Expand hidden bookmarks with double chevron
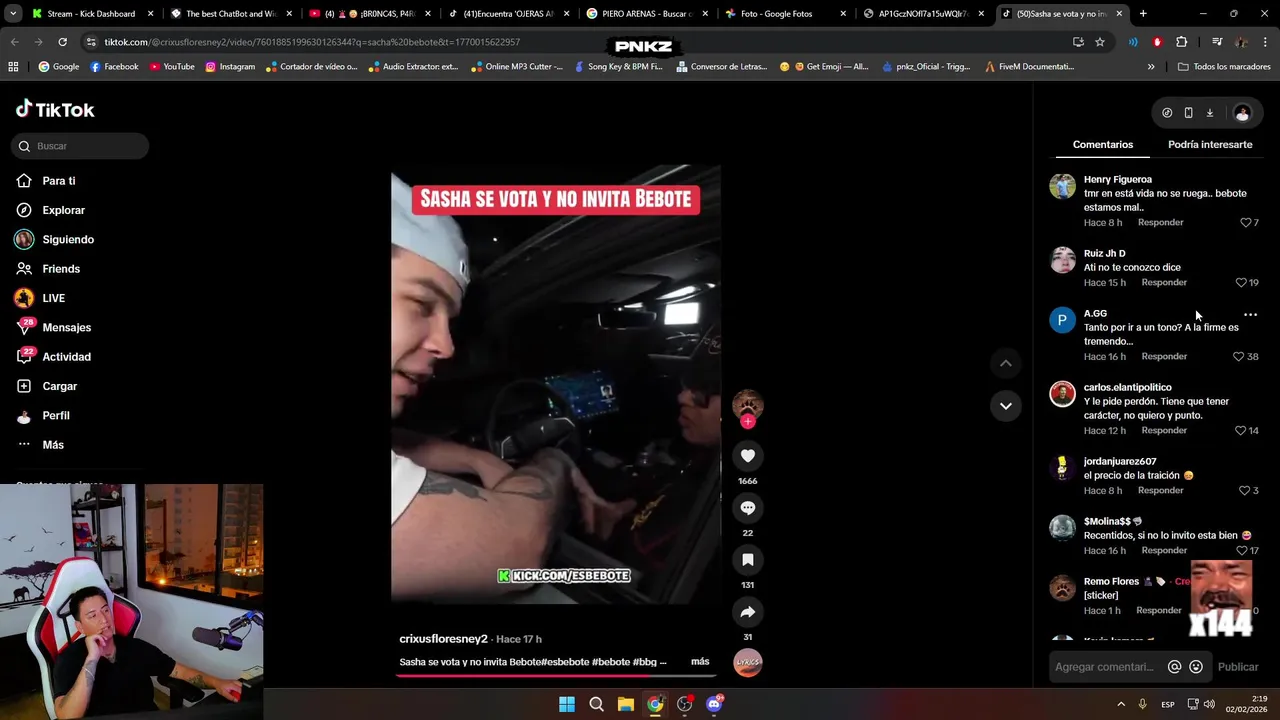The image size is (1280, 720). (x=1150, y=67)
